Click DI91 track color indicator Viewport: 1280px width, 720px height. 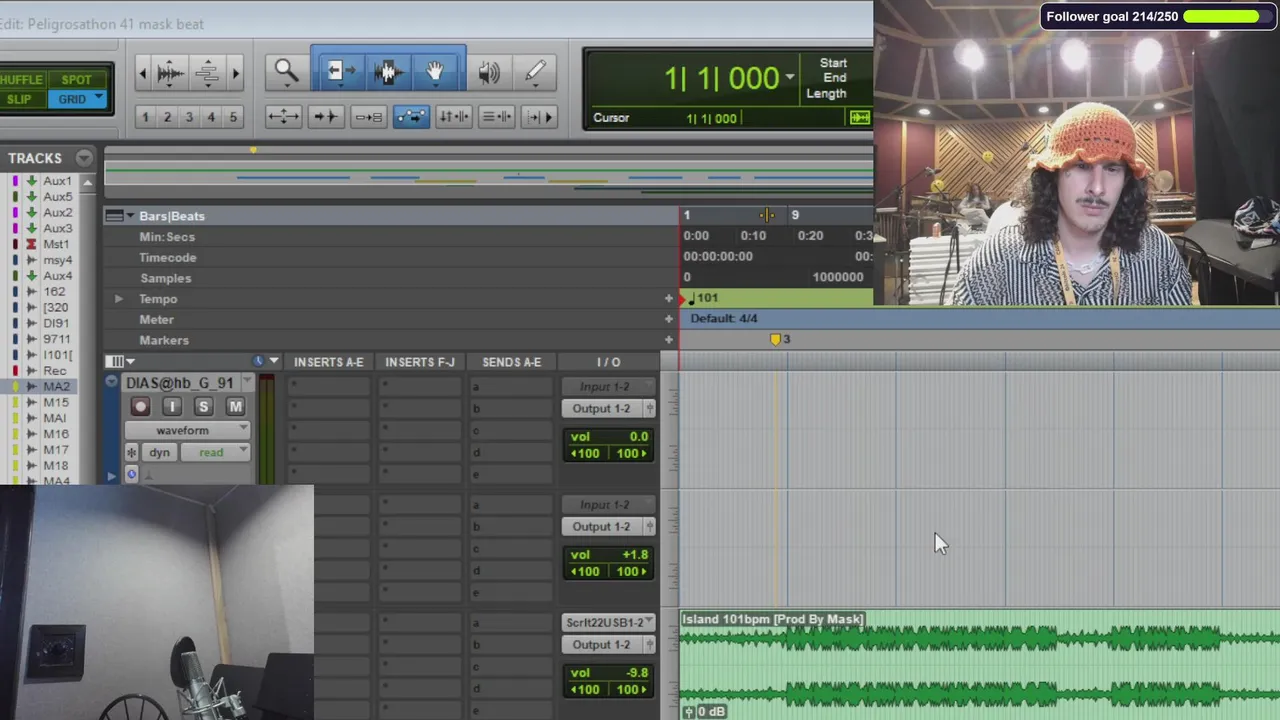15,323
